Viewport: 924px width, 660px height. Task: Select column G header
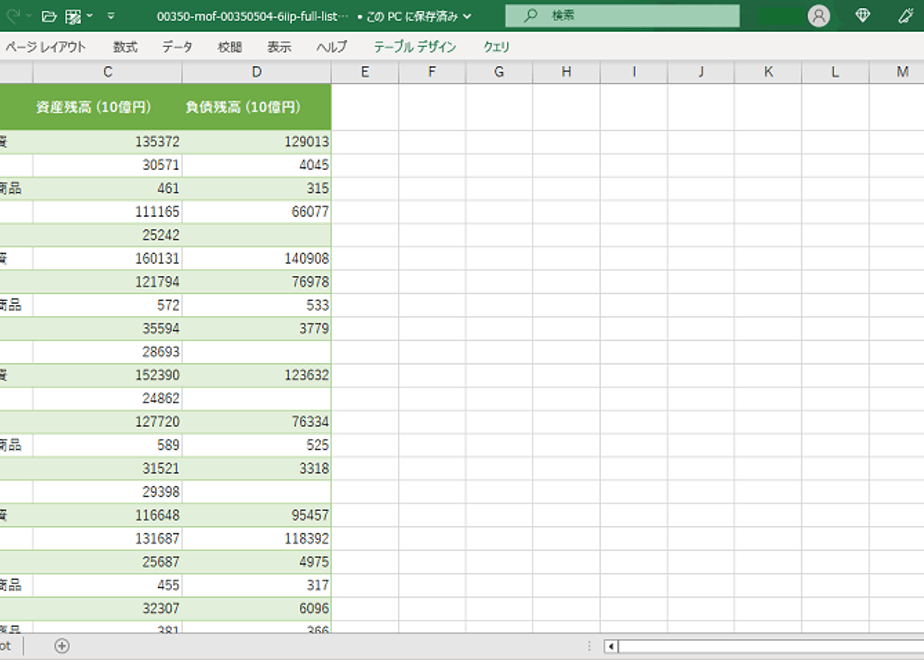pyautogui.click(x=499, y=72)
